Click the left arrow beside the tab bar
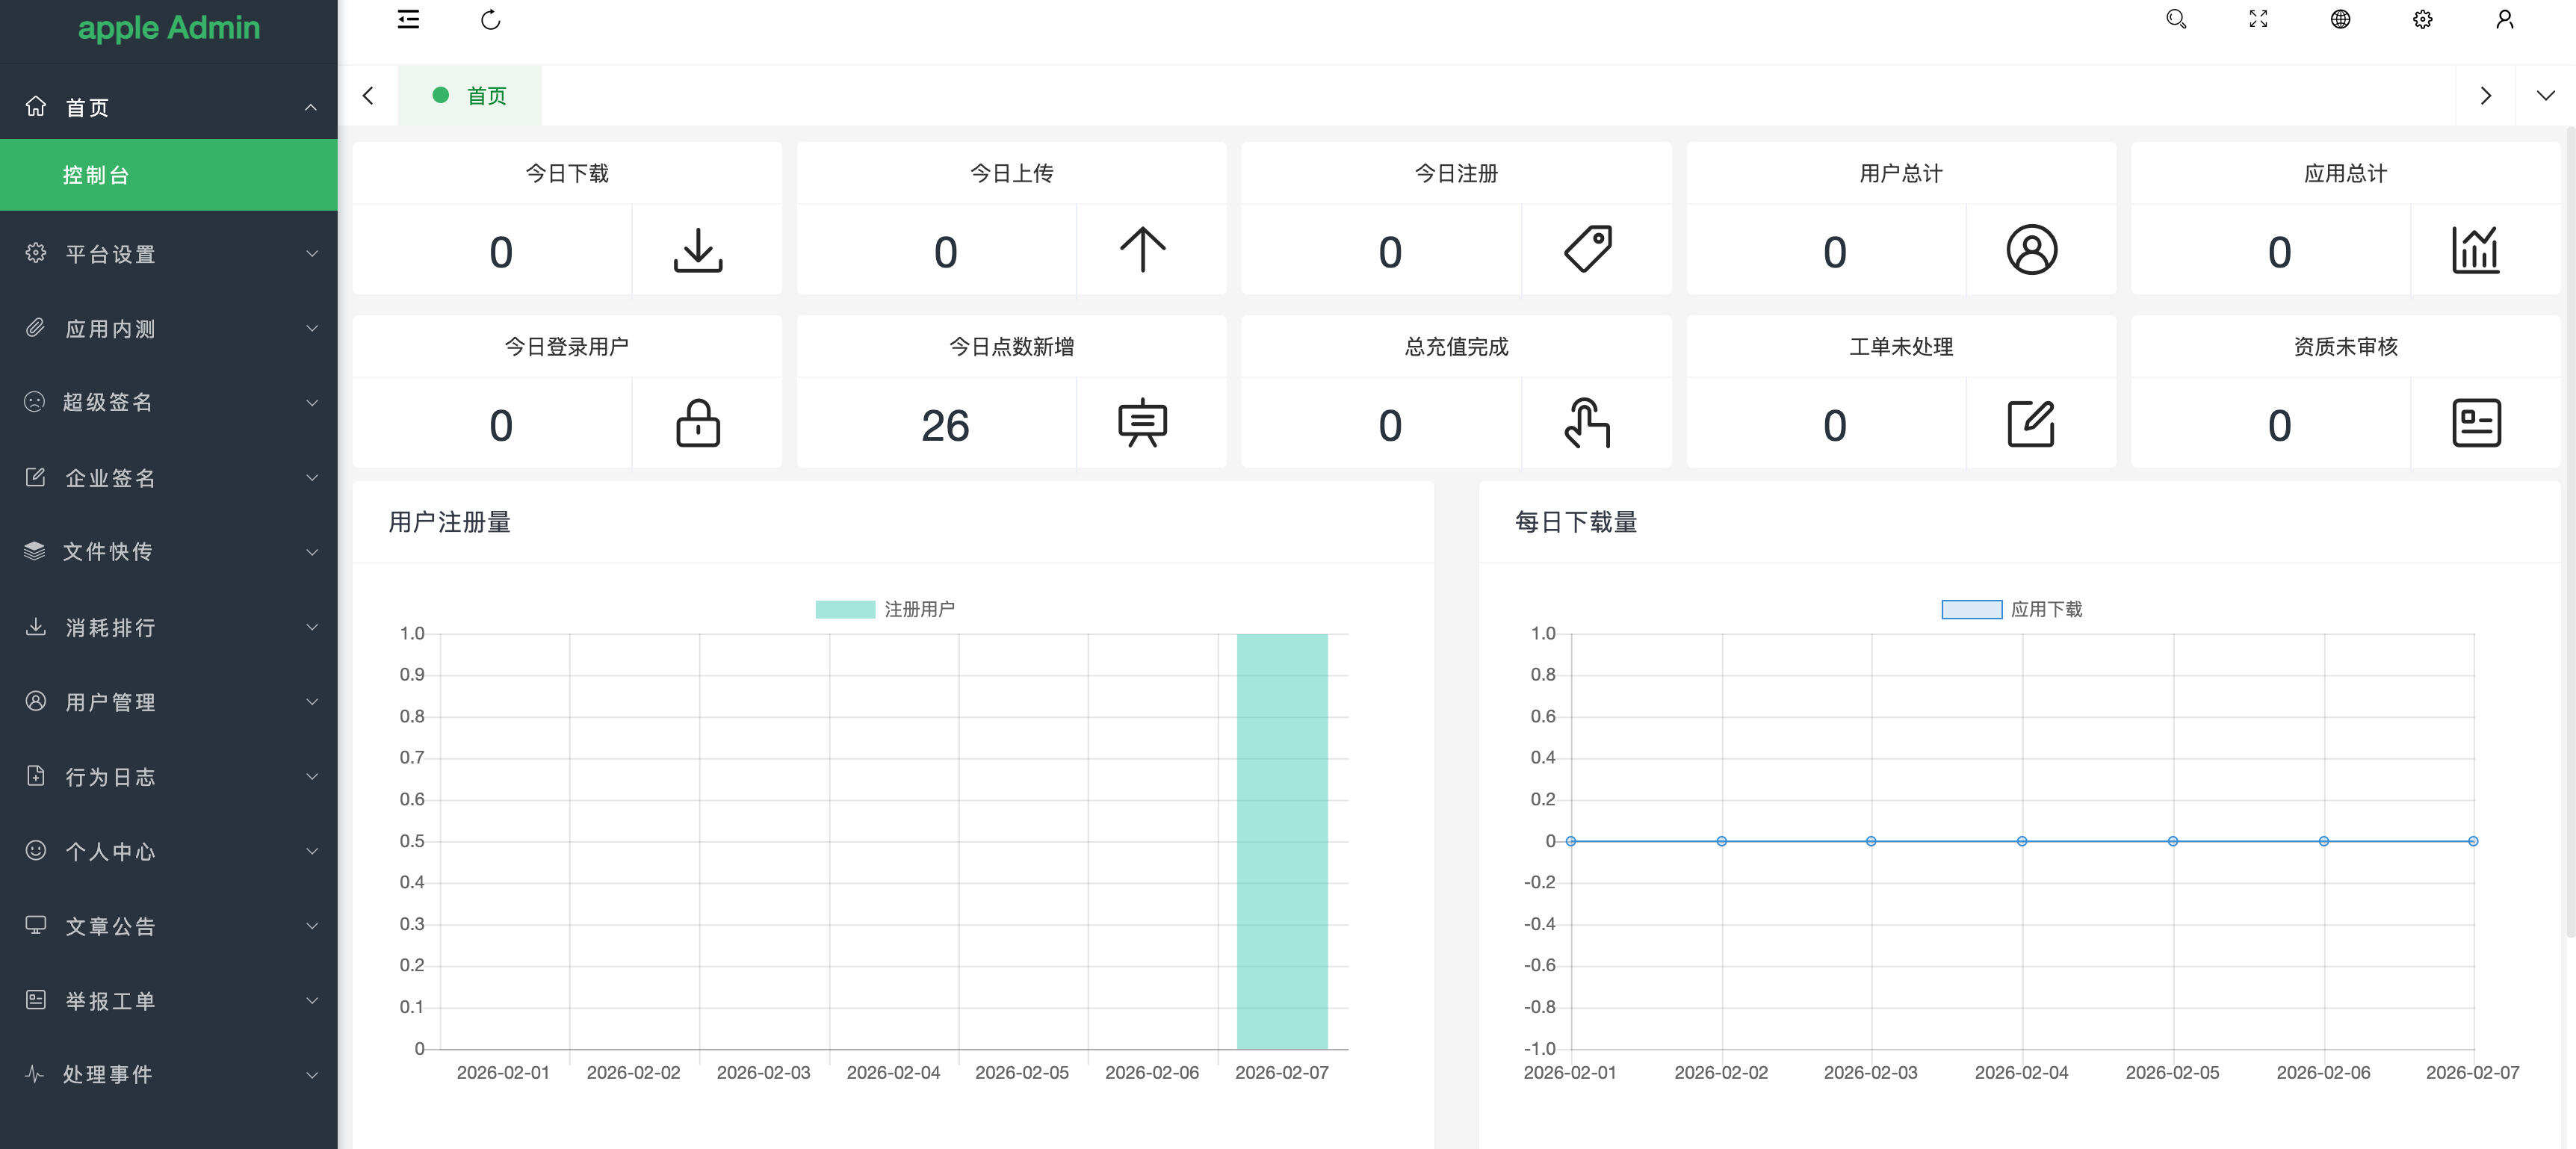The width and height of the screenshot is (2576, 1149). pyautogui.click(x=369, y=95)
